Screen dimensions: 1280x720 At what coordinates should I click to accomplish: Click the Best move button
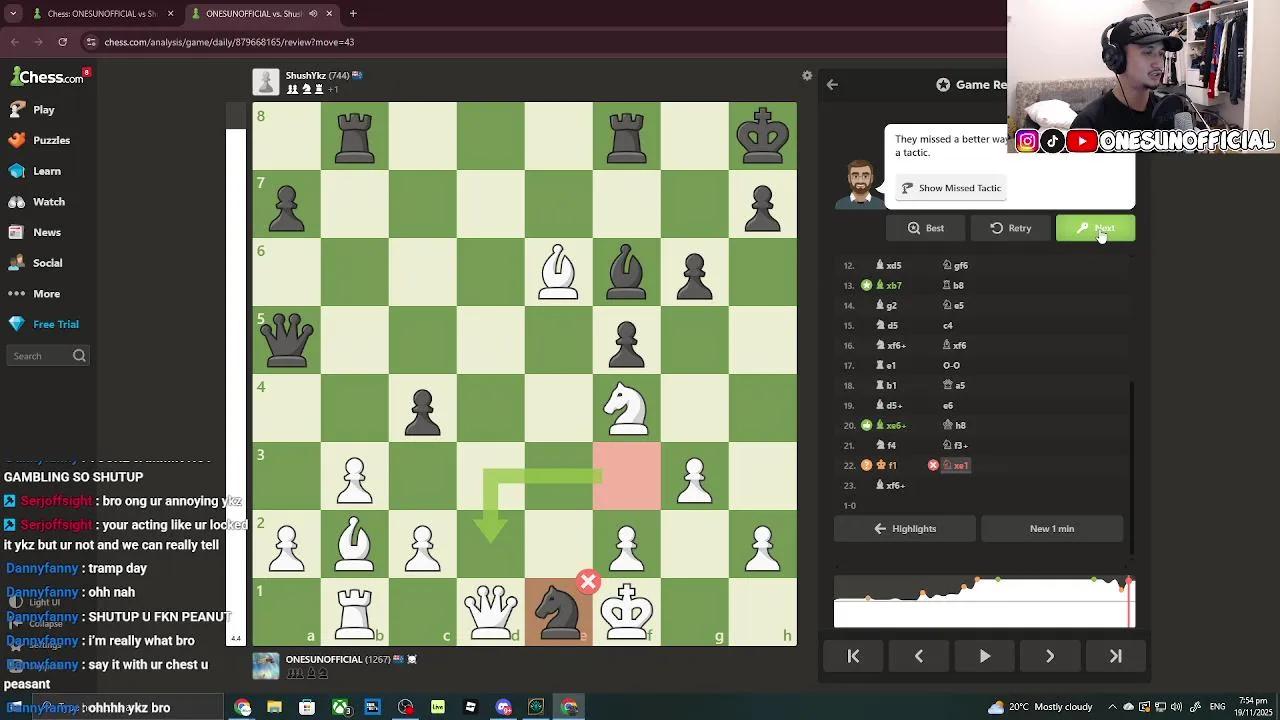tap(925, 228)
